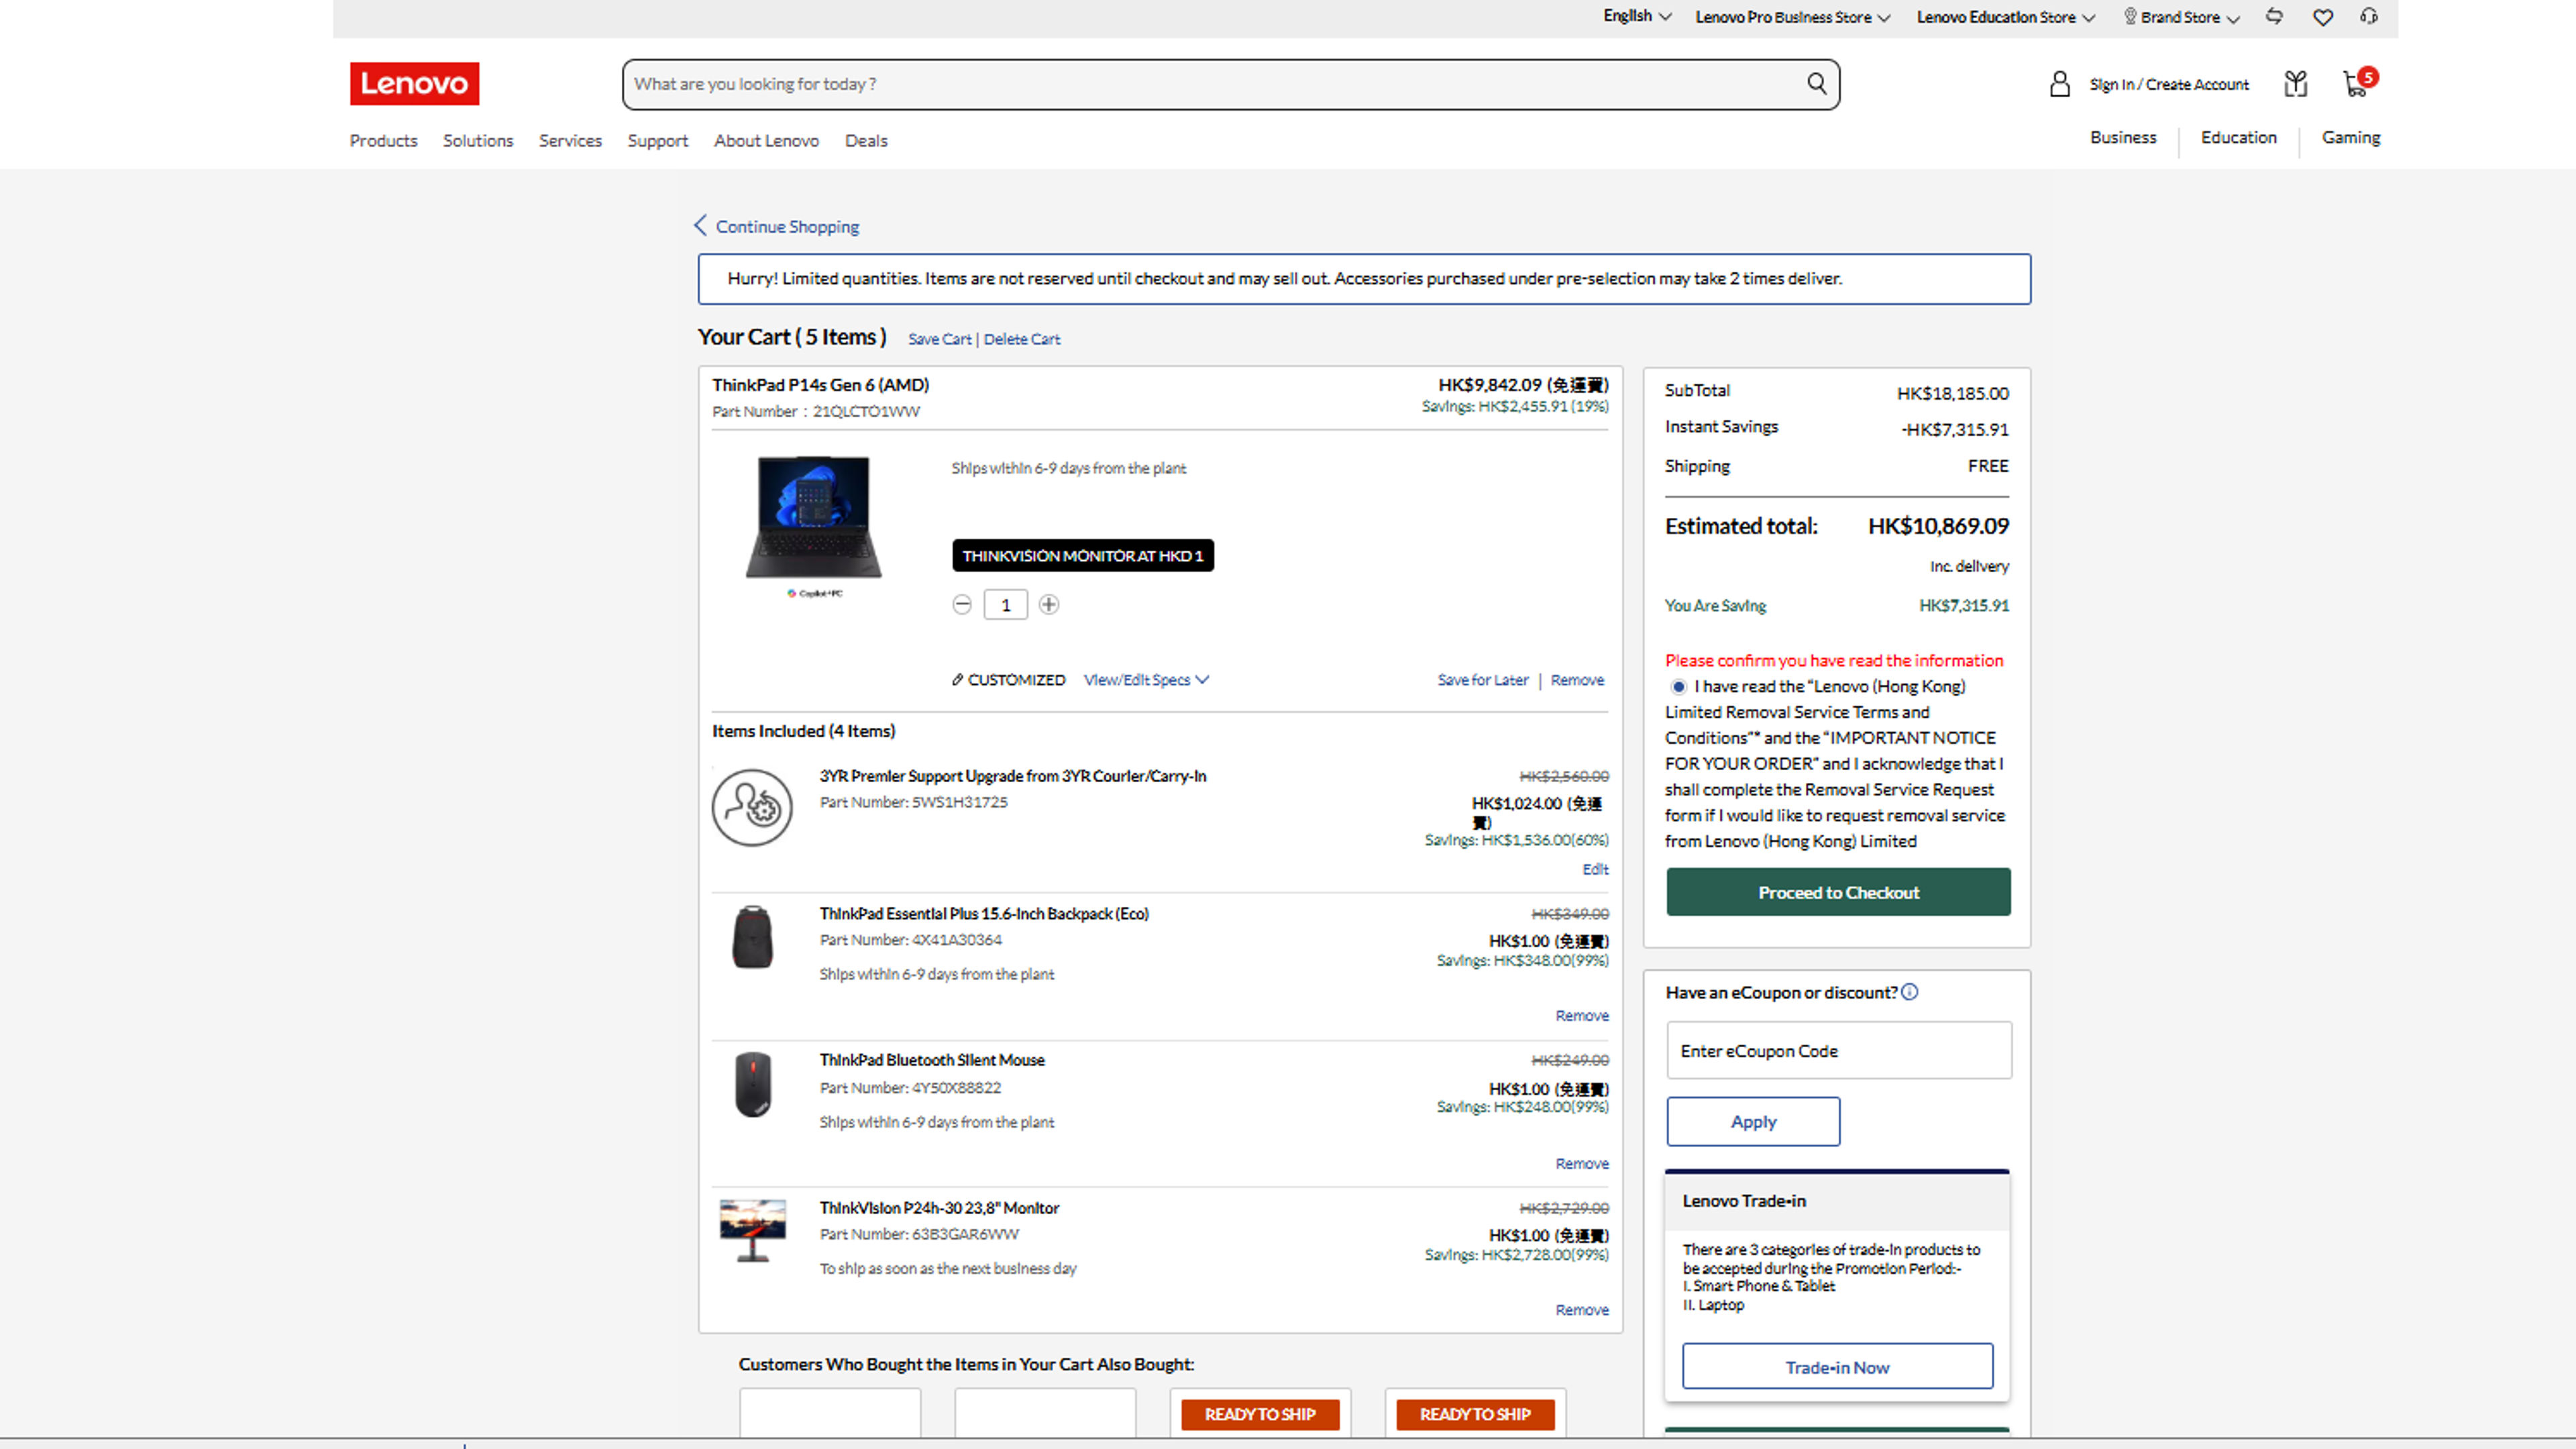Click Continue Shopping link
This screenshot has height=1449, width=2576.
[787, 227]
